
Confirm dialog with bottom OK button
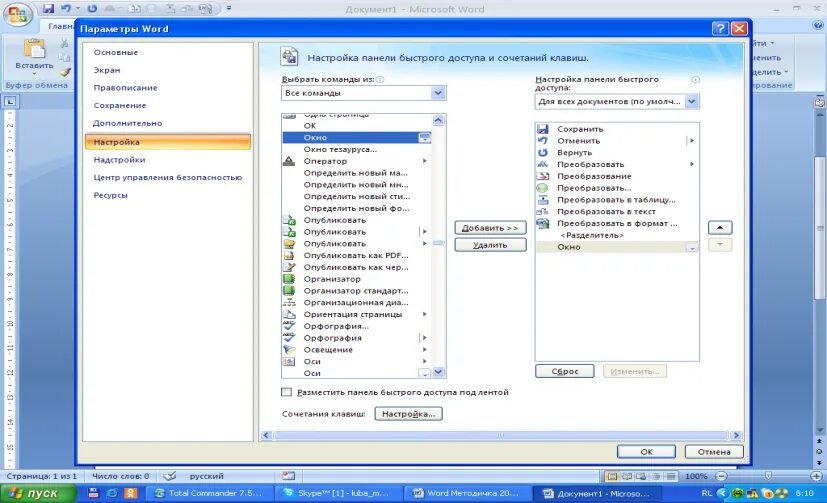coord(646,452)
